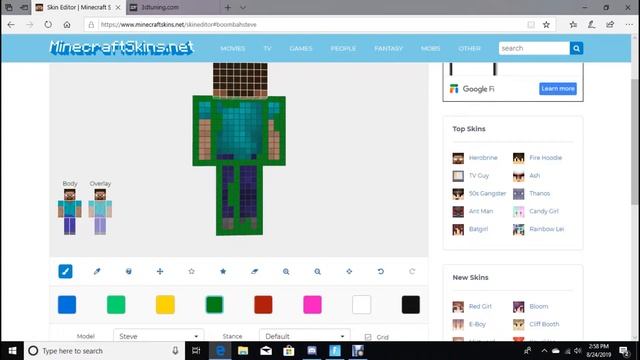The height and width of the screenshot is (360, 640).
Task: Open Mail app from taskbar
Action: [x=266, y=351]
